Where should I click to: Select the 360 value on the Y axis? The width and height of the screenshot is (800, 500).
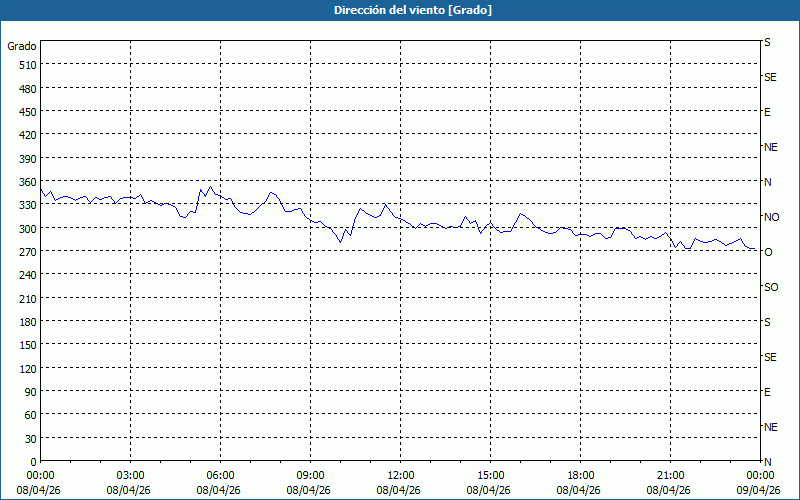coord(28,182)
